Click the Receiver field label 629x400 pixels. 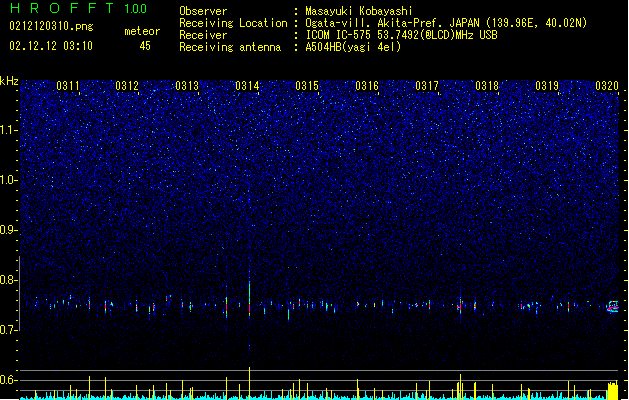(203, 35)
